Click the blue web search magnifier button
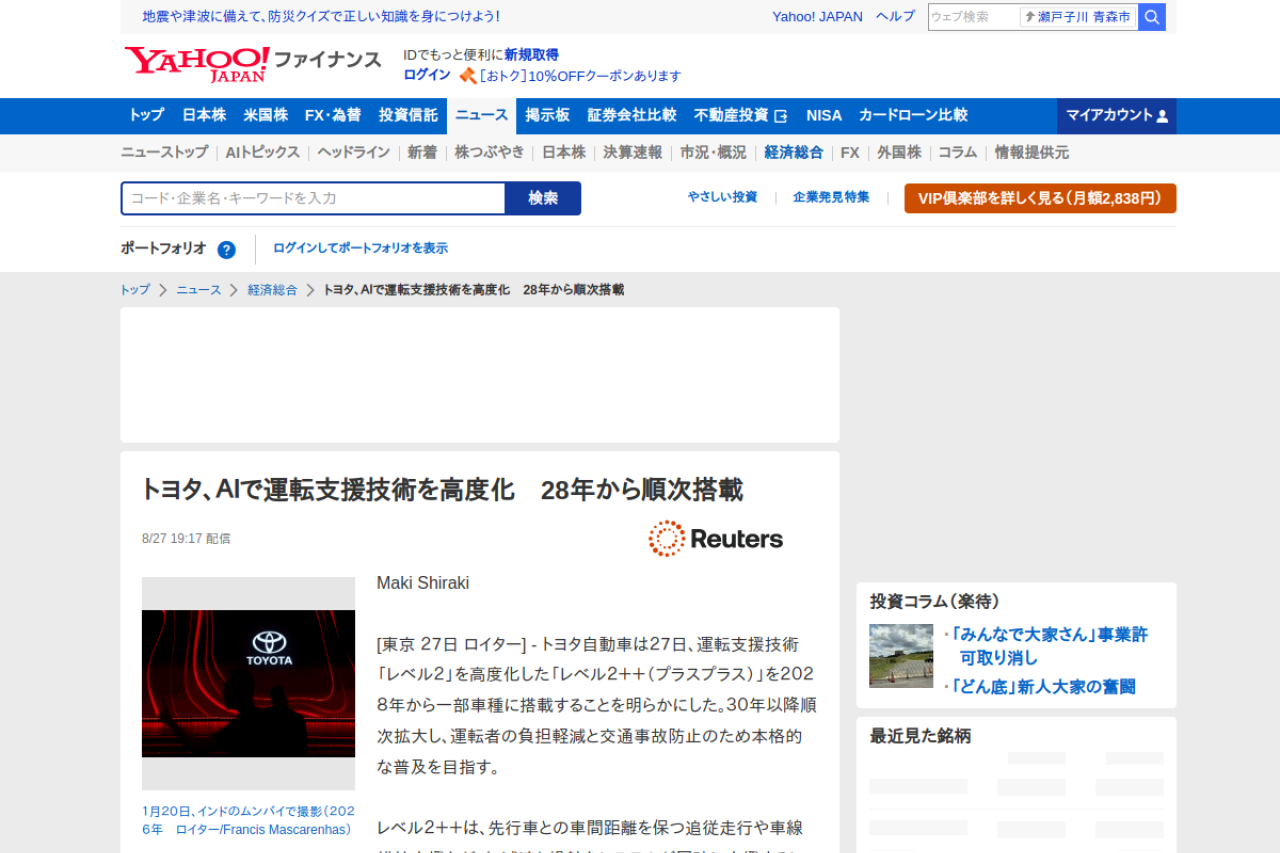Screen dimensions: 1280x853 coord(1152,17)
